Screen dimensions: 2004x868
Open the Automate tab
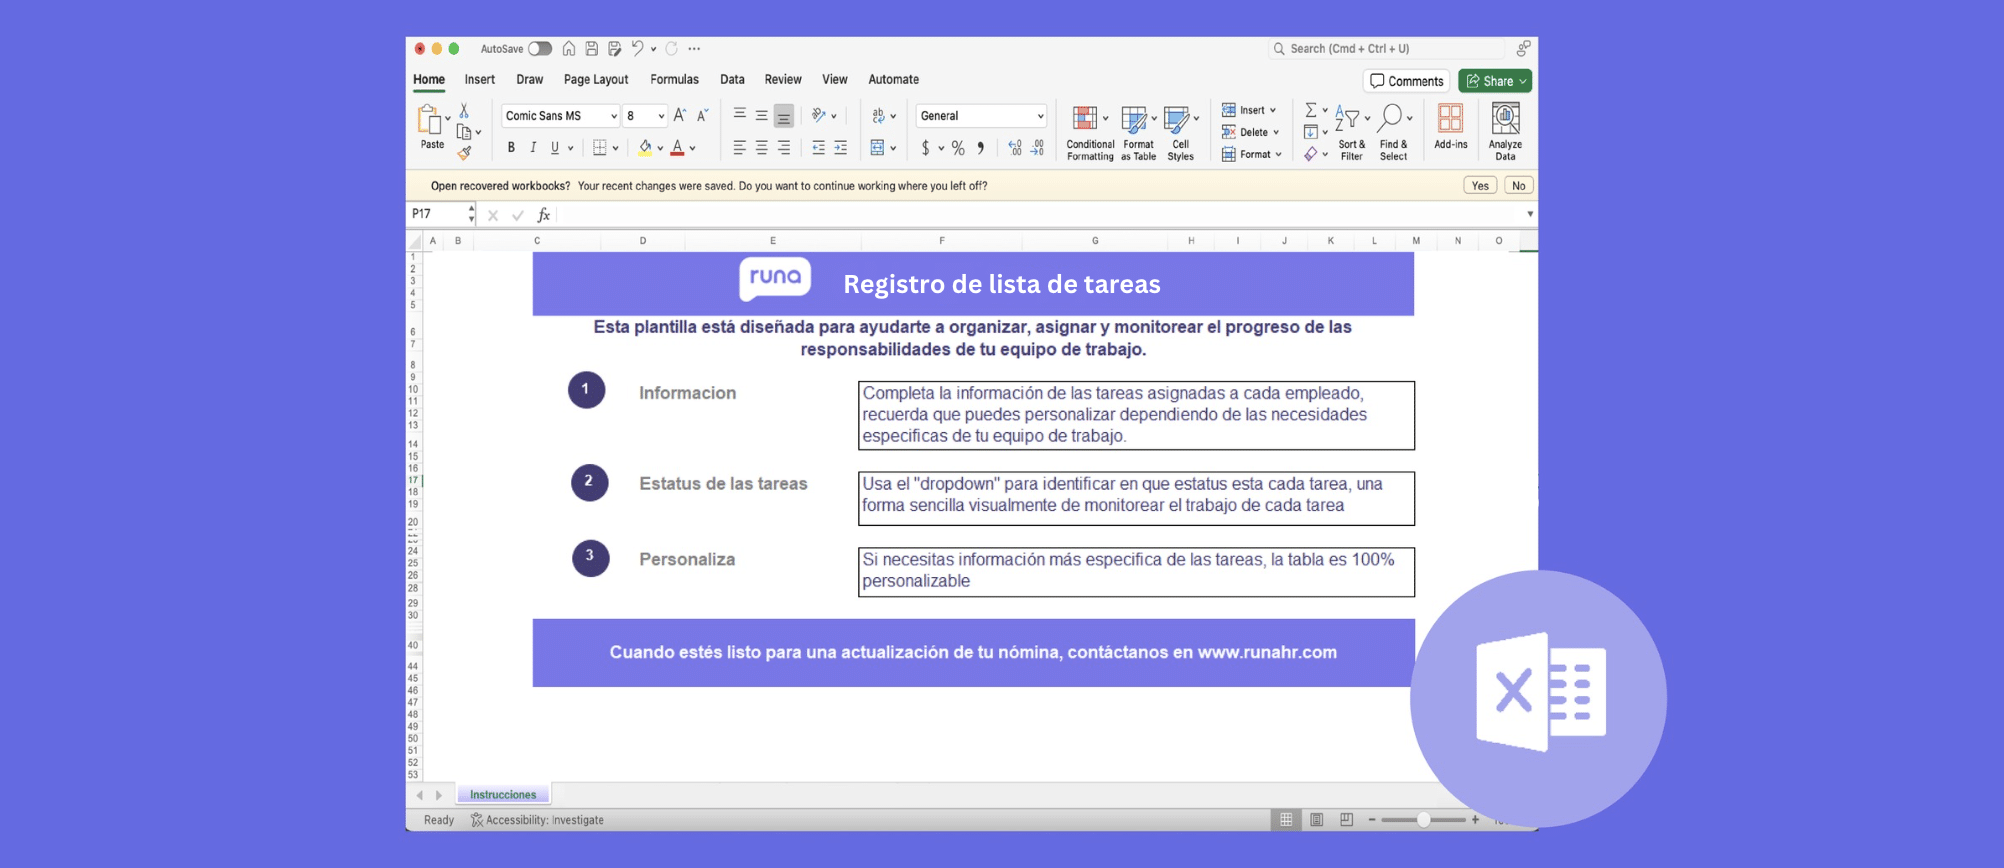[x=894, y=79]
